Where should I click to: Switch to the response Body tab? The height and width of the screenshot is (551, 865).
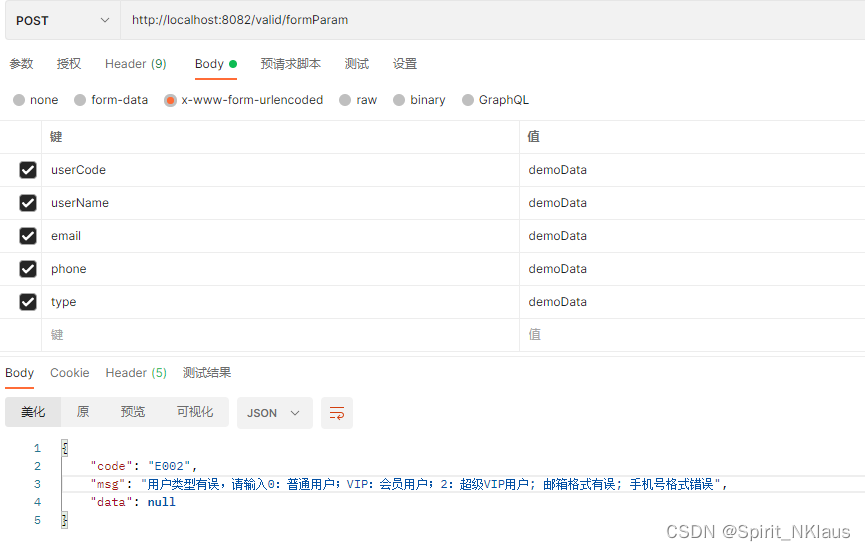(19, 373)
